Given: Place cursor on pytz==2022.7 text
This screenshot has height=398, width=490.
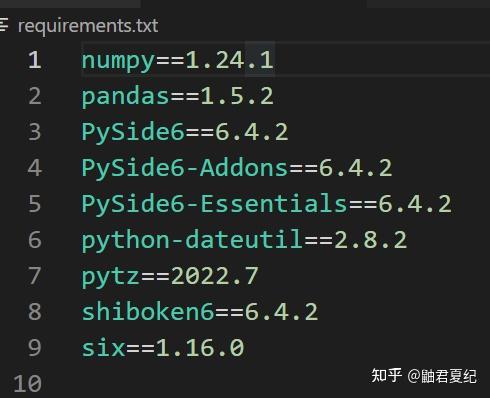Looking at the screenshot, I should [170, 276].
